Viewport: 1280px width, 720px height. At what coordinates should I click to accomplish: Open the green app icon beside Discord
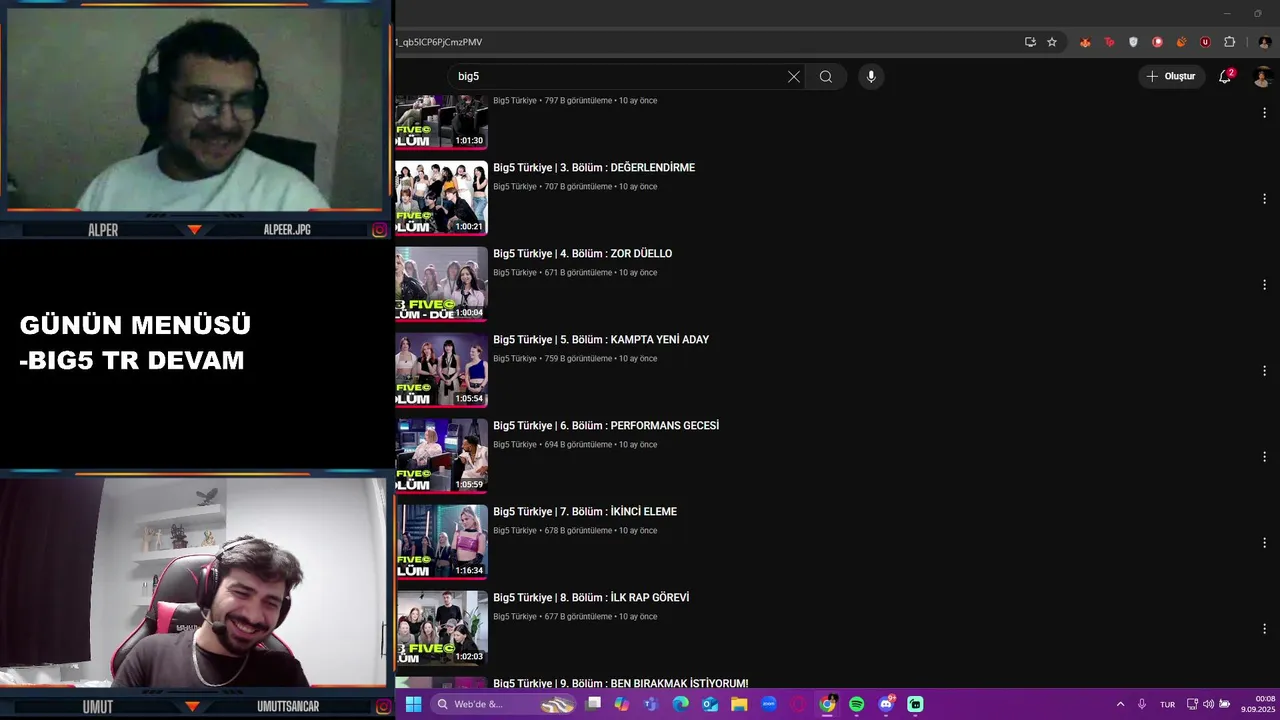915,704
